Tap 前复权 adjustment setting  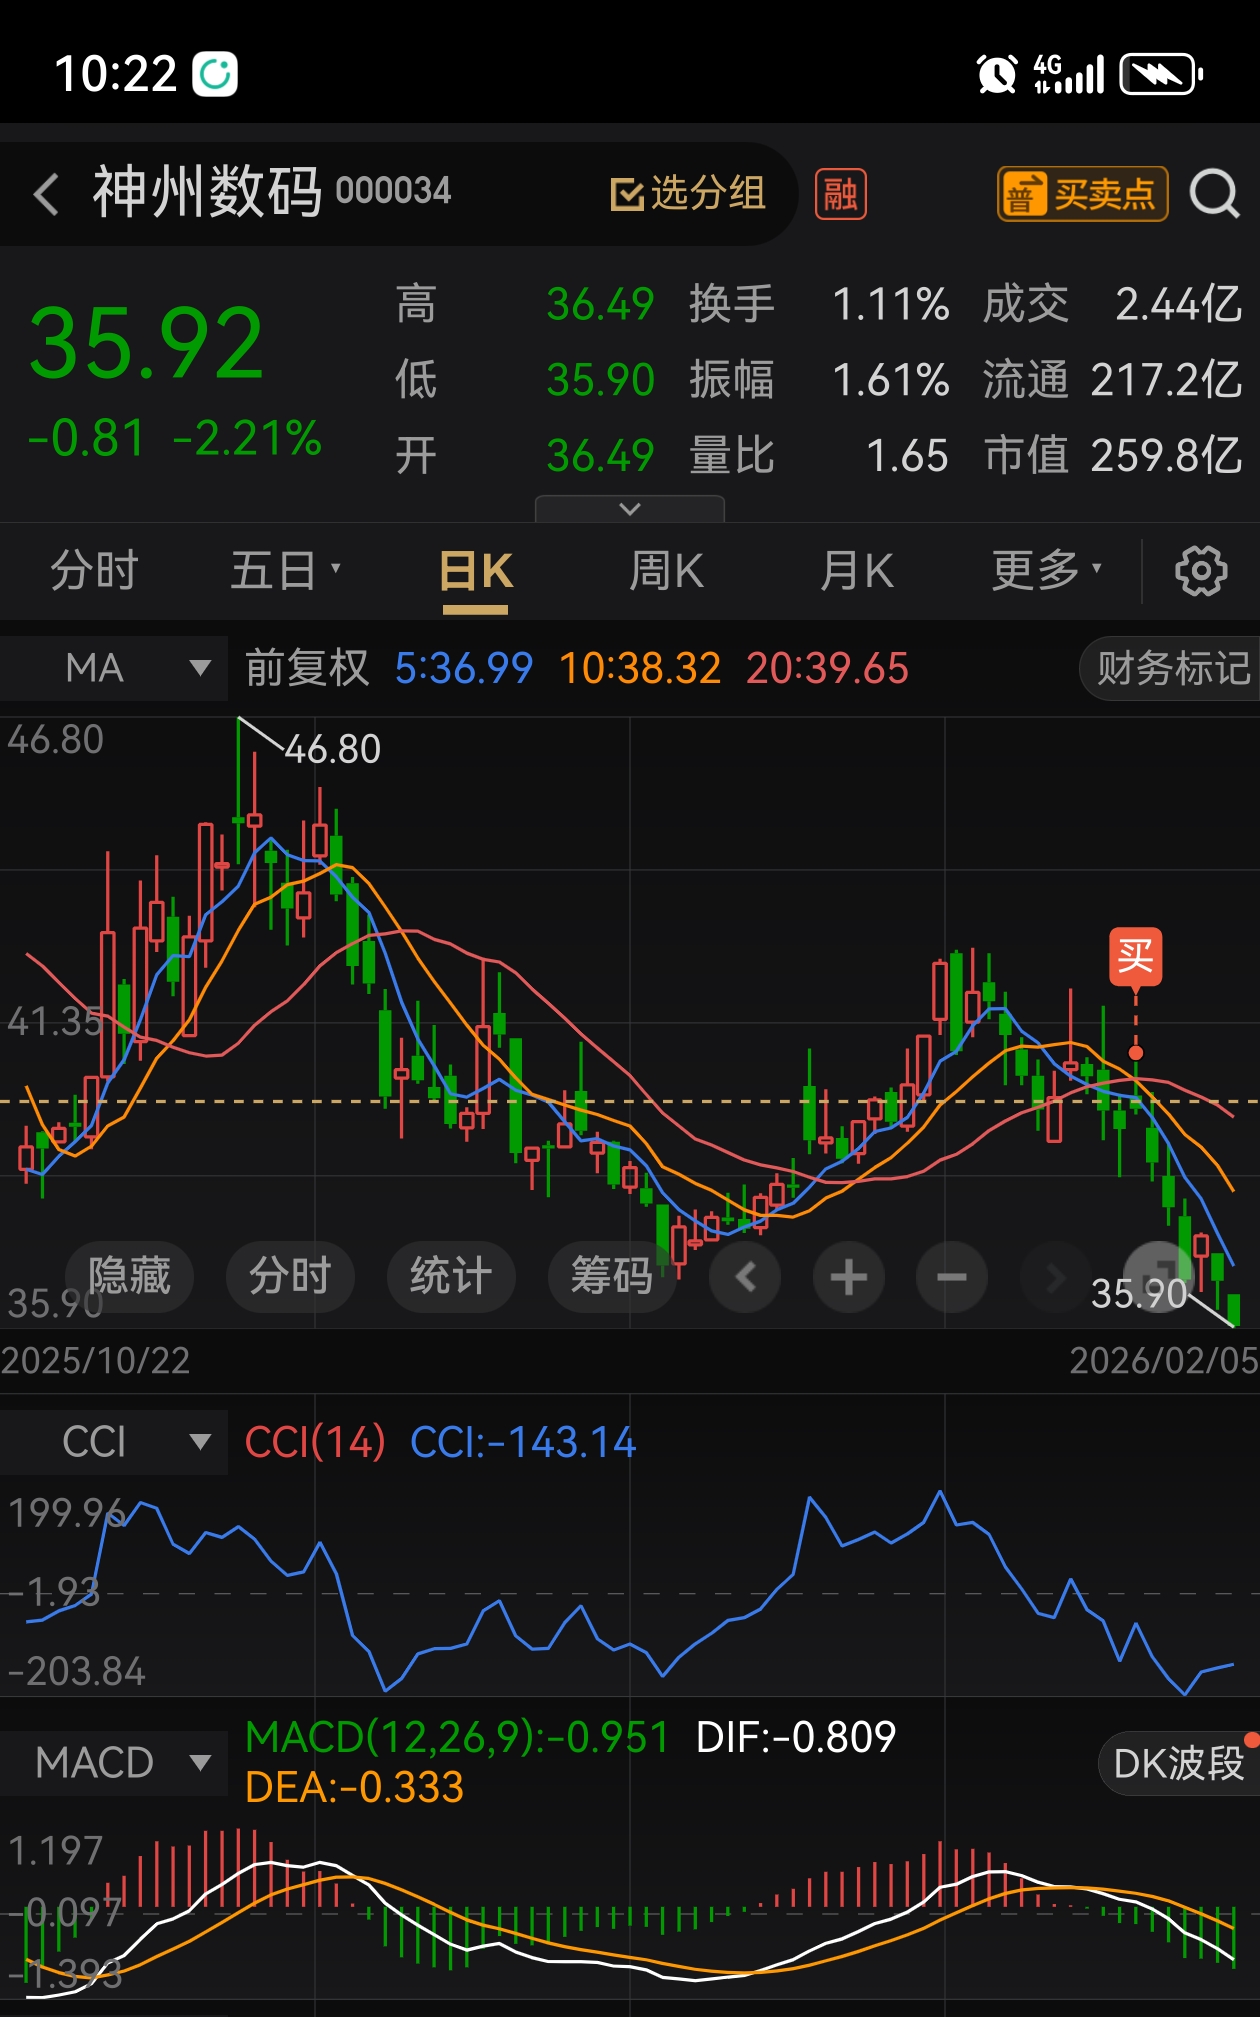coord(307,668)
